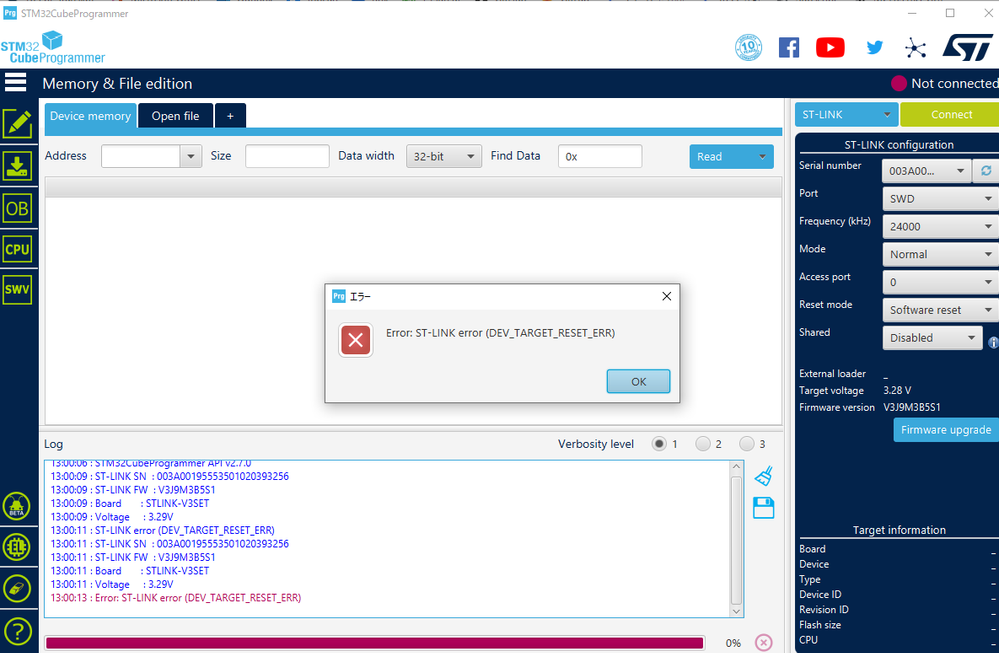Screen dimensions: 999x653
Task: Close the error dialog with X
Action: (666, 296)
